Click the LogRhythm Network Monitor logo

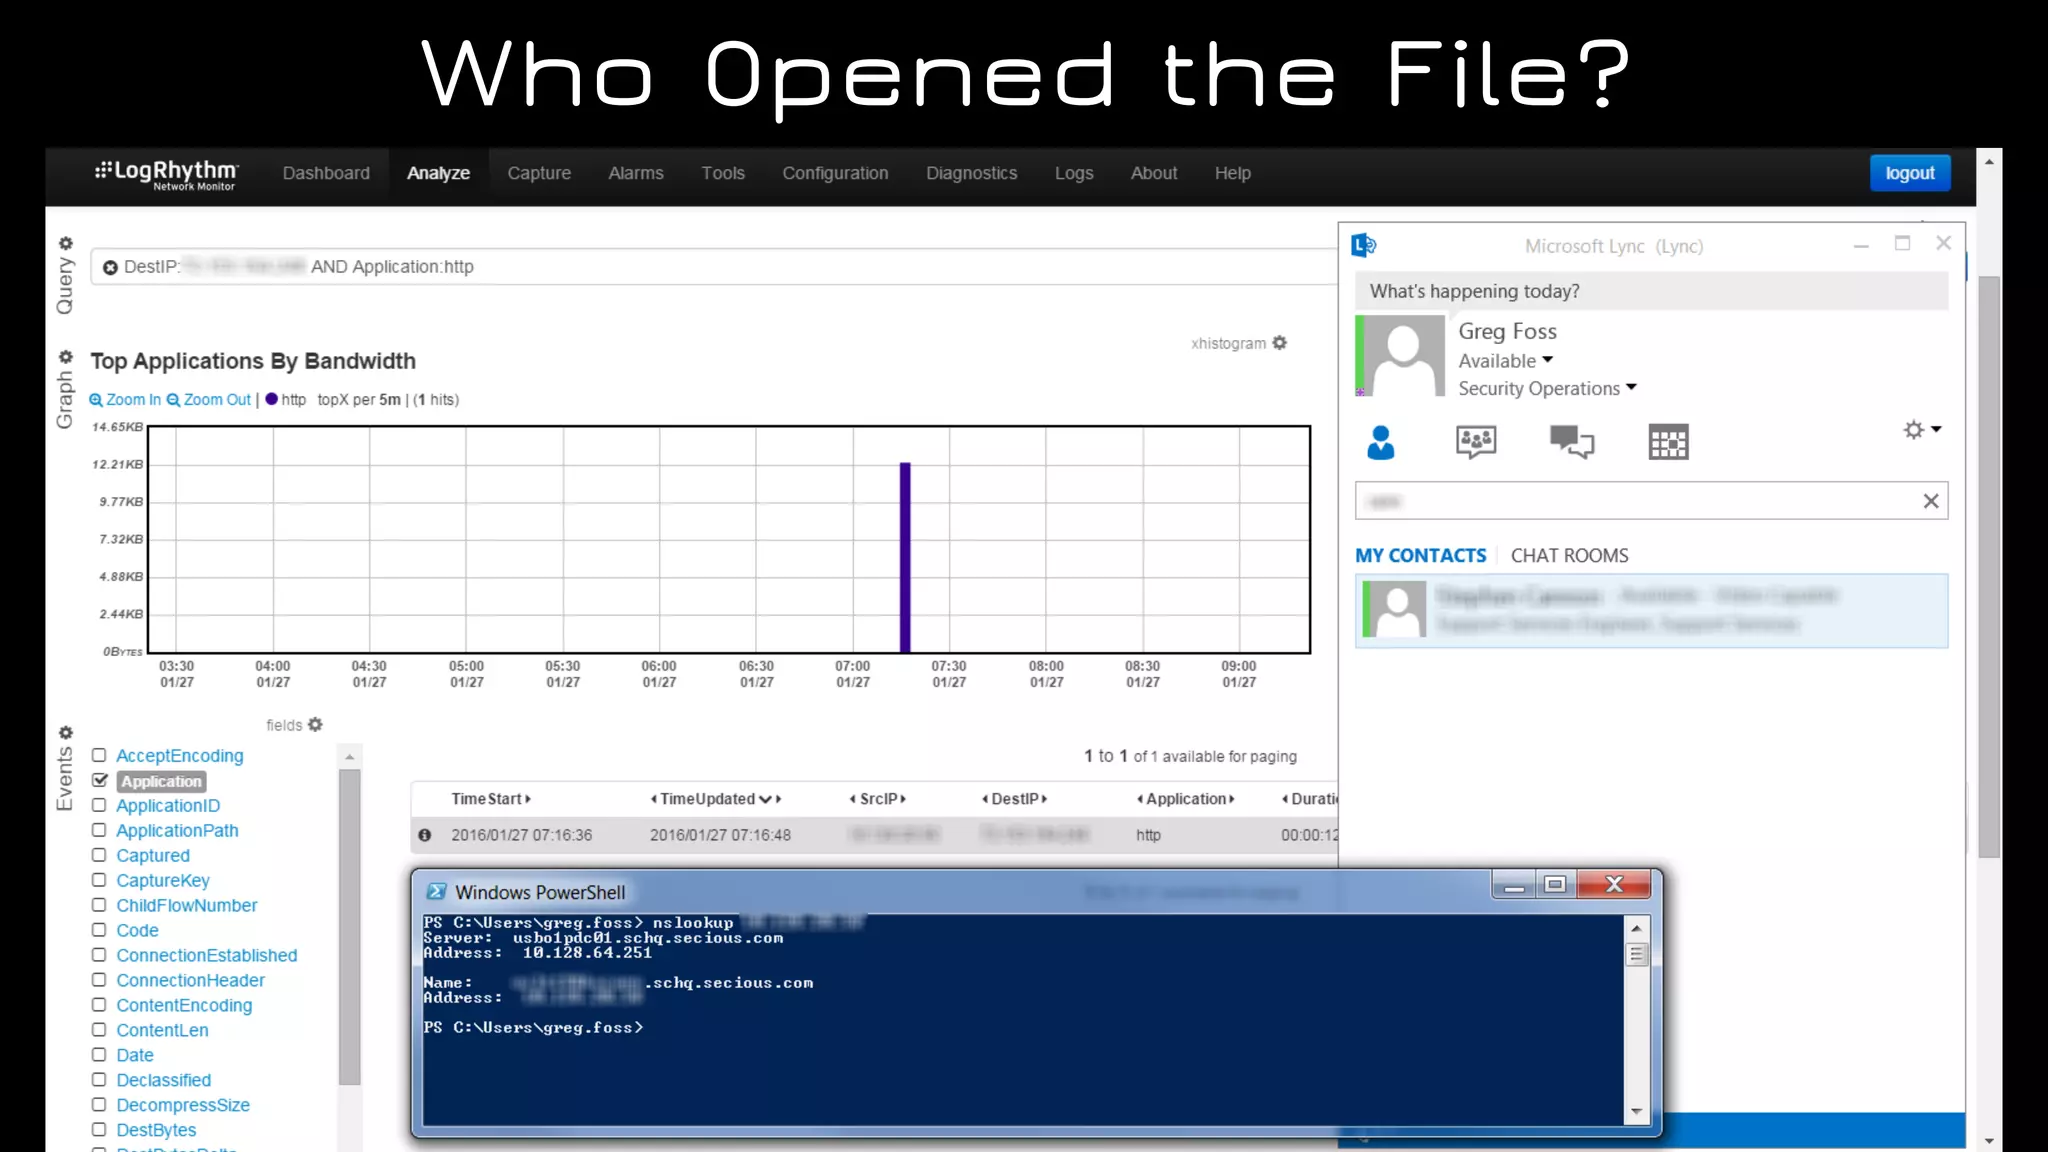click(167, 174)
